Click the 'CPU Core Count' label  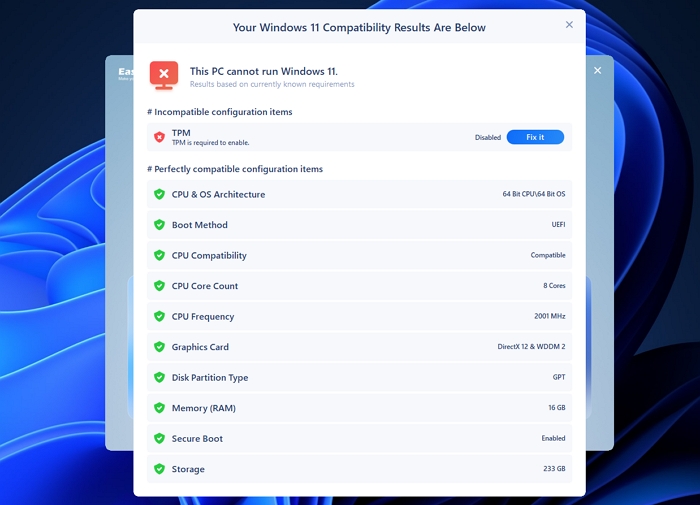(205, 286)
